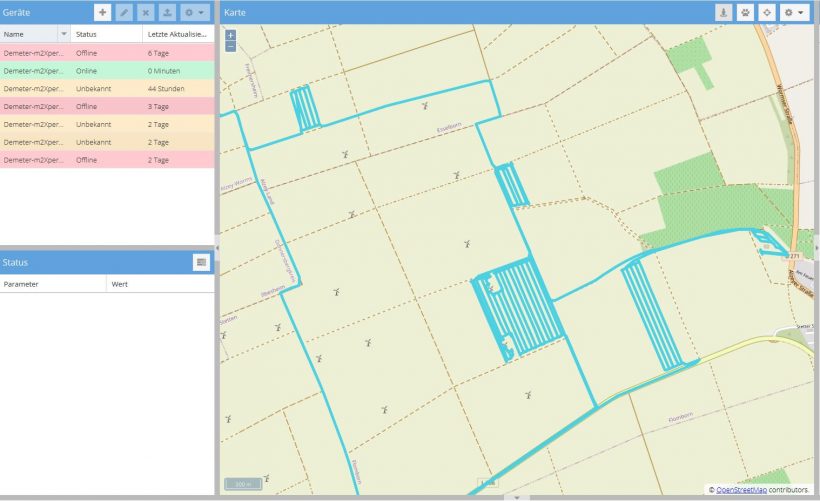Open the Name column dropdown arrow
Image resolution: width=820 pixels, height=502 pixels.
pyautogui.click(x=64, y=34)
